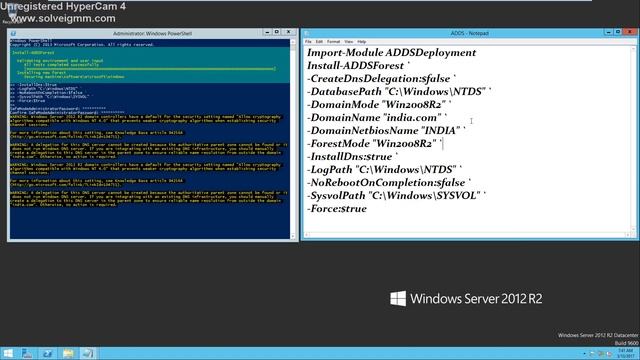The height and width of the screenshot is (360, 640).
Task: Click Notepad horizontal scrollbar left arrow
Action: click(x=307, y=235)
